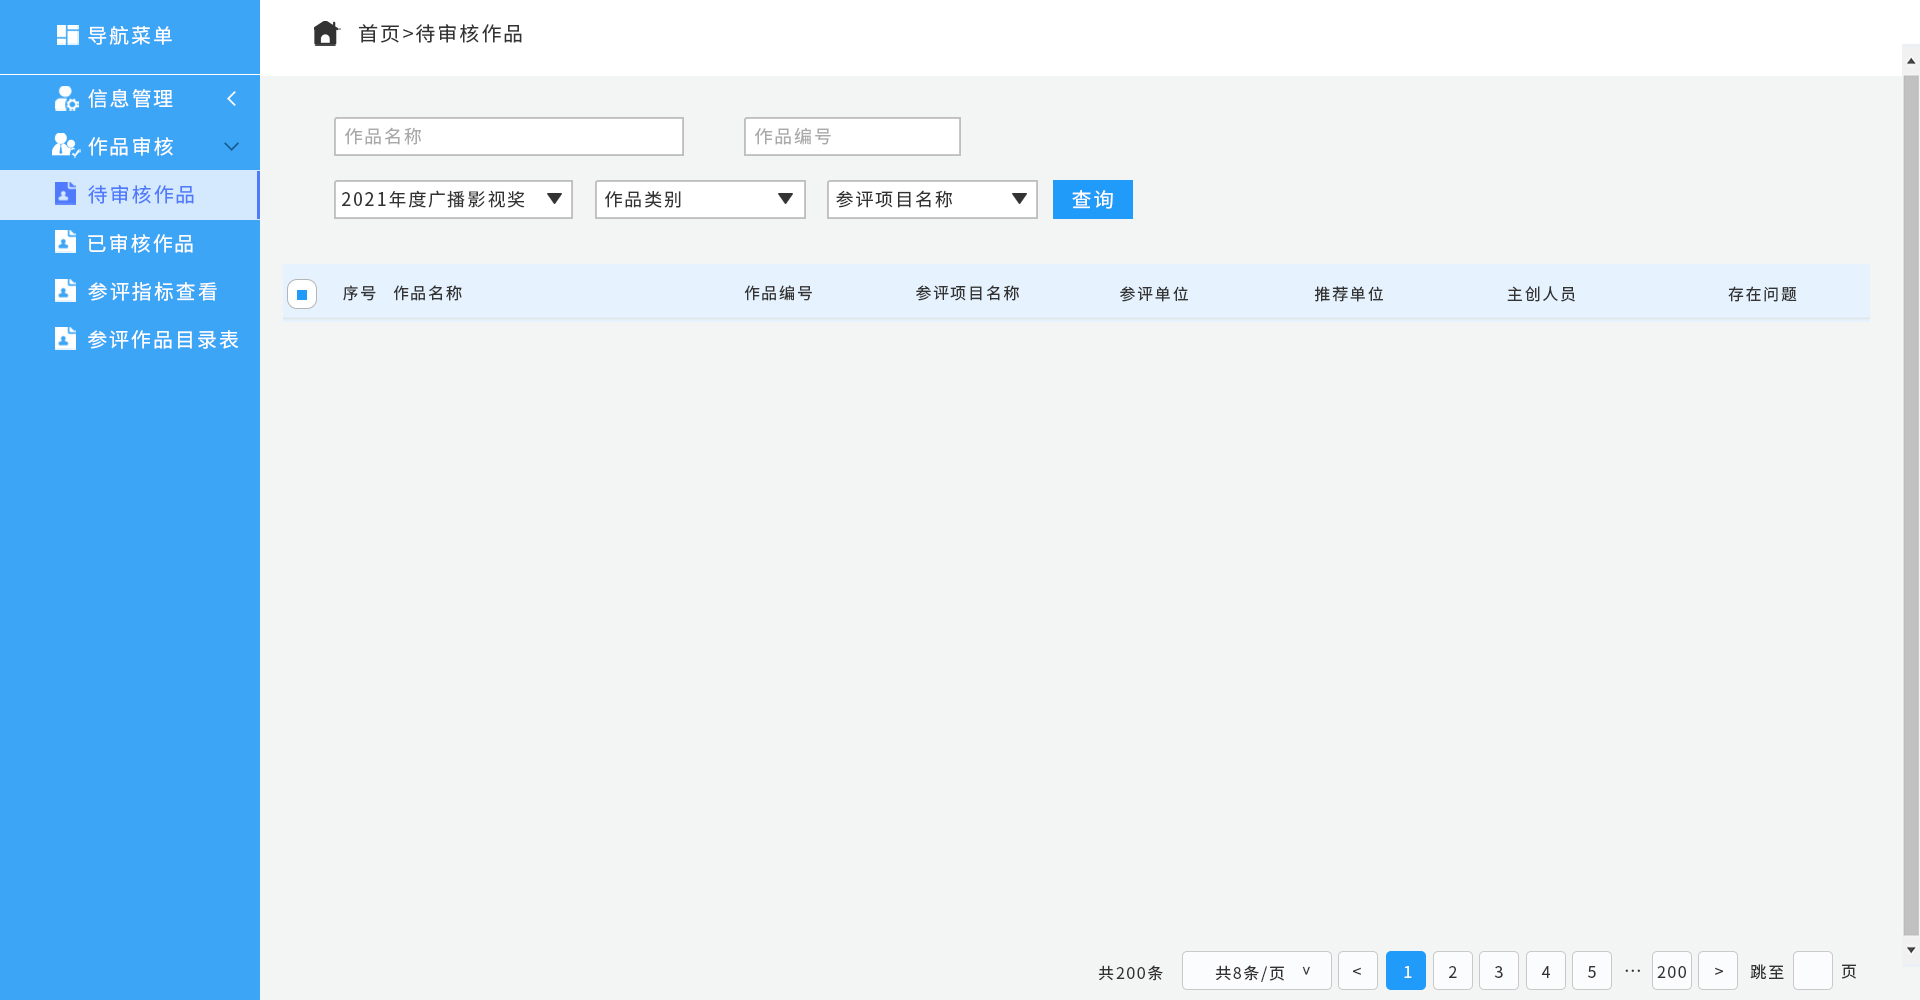Click the 查询 search button
Image resolution: width=1920 pixels, height=1000 pixels.
[1092, 199]
